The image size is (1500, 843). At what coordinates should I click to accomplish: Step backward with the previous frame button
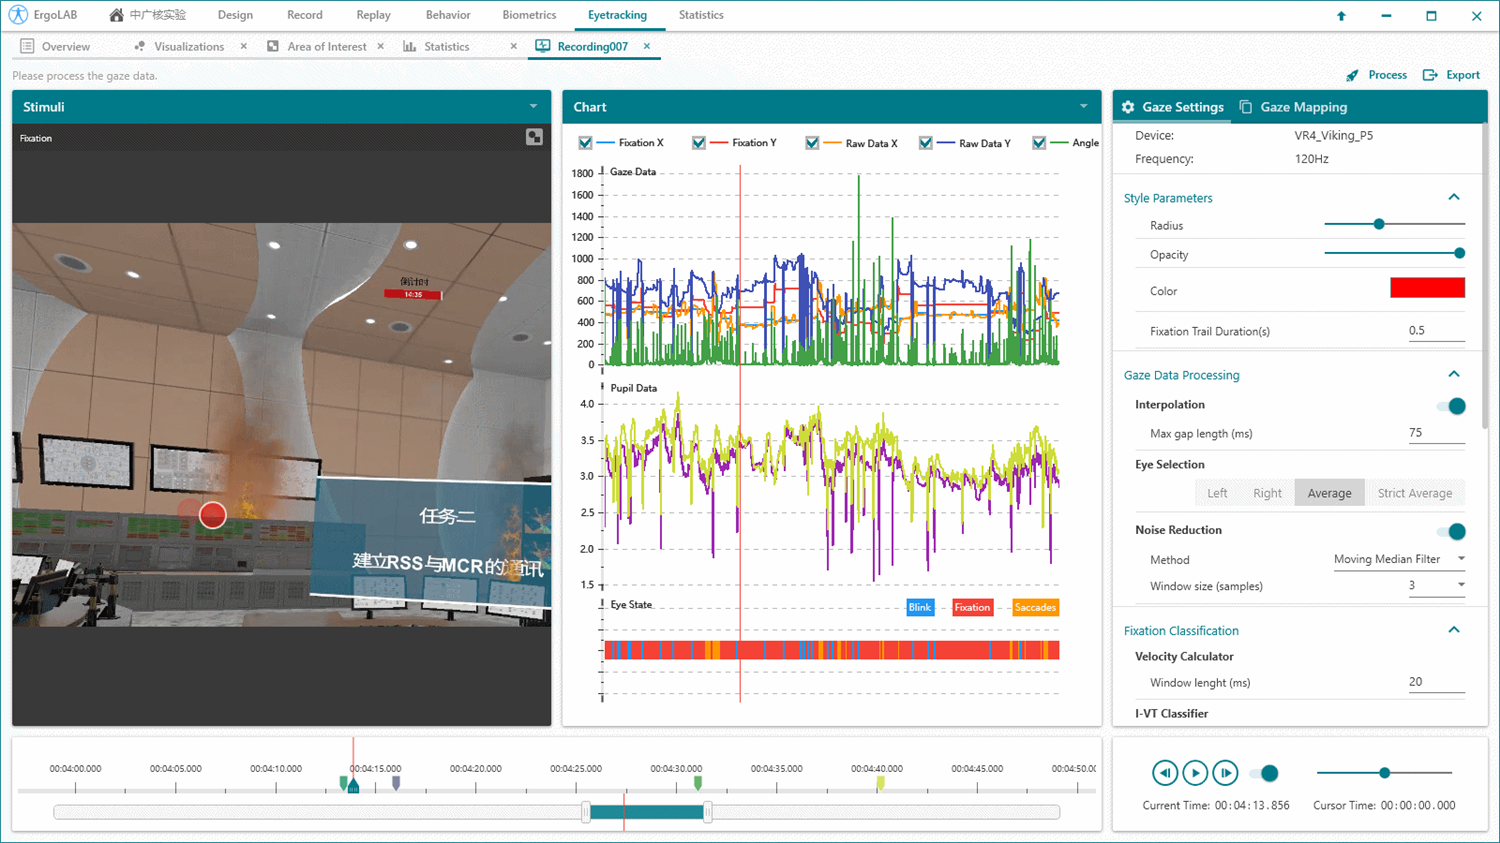1164,773
